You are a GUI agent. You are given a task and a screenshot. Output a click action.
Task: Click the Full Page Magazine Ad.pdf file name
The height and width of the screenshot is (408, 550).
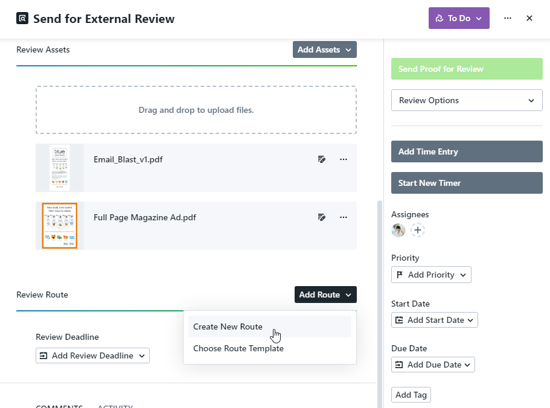click(x=145, y=217)
